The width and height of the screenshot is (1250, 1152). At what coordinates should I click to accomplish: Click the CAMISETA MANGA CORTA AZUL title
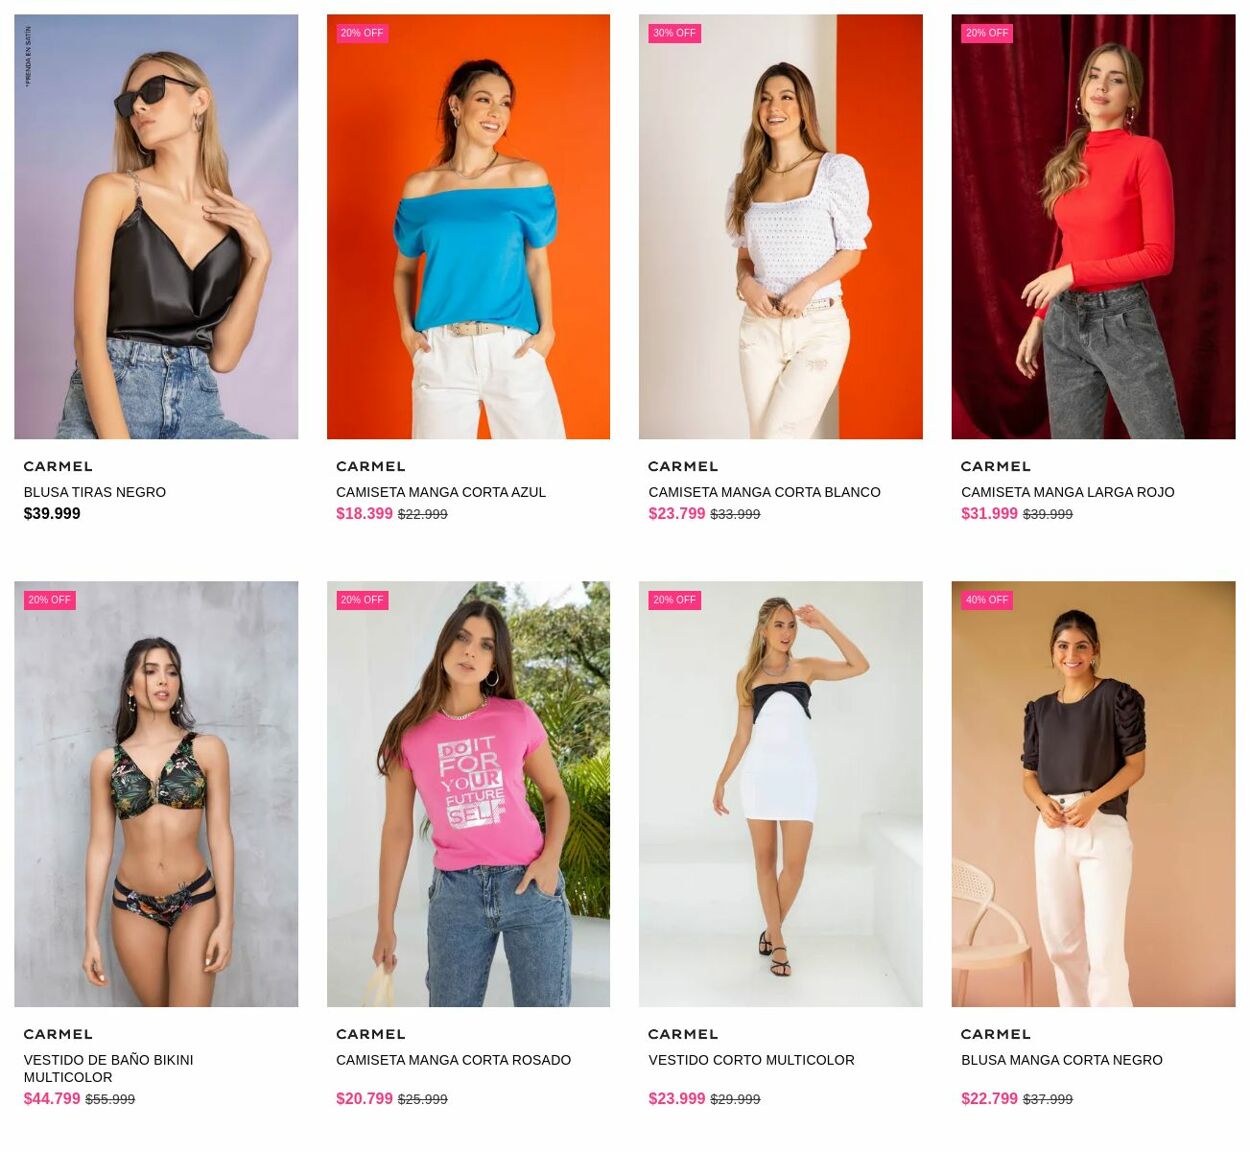(441, 492)
